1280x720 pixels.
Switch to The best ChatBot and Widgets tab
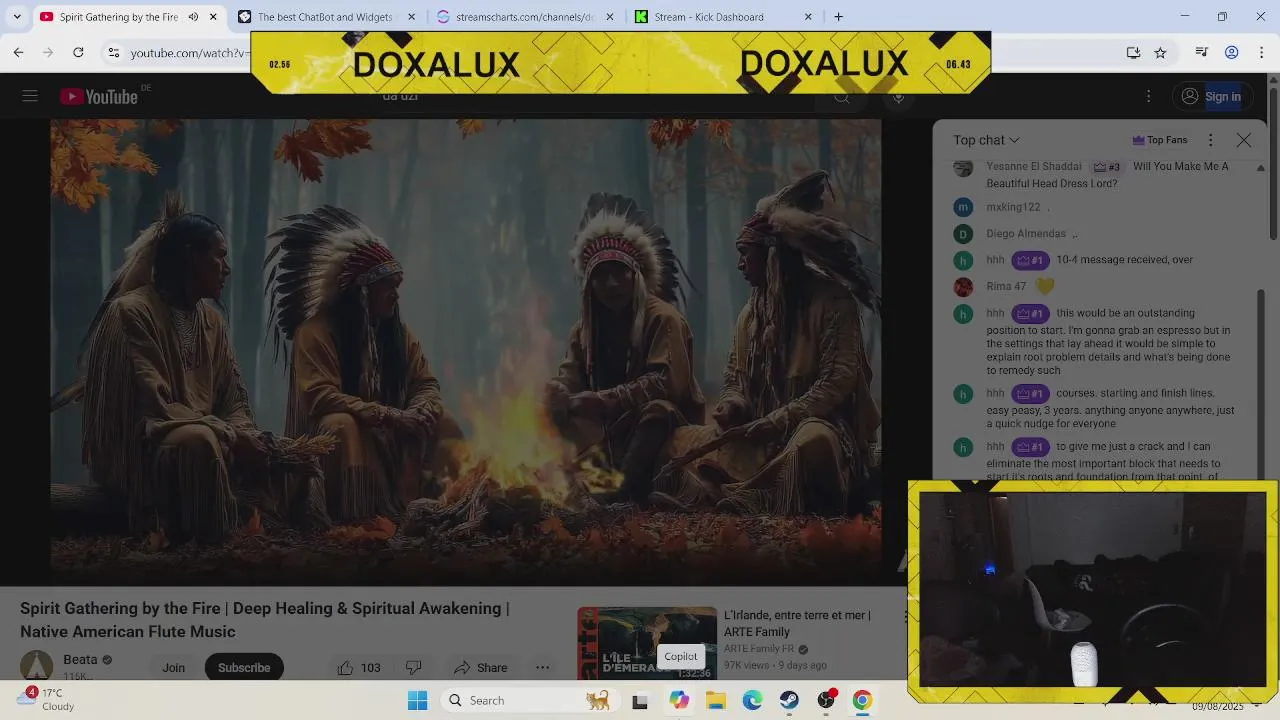pos(324,17)
